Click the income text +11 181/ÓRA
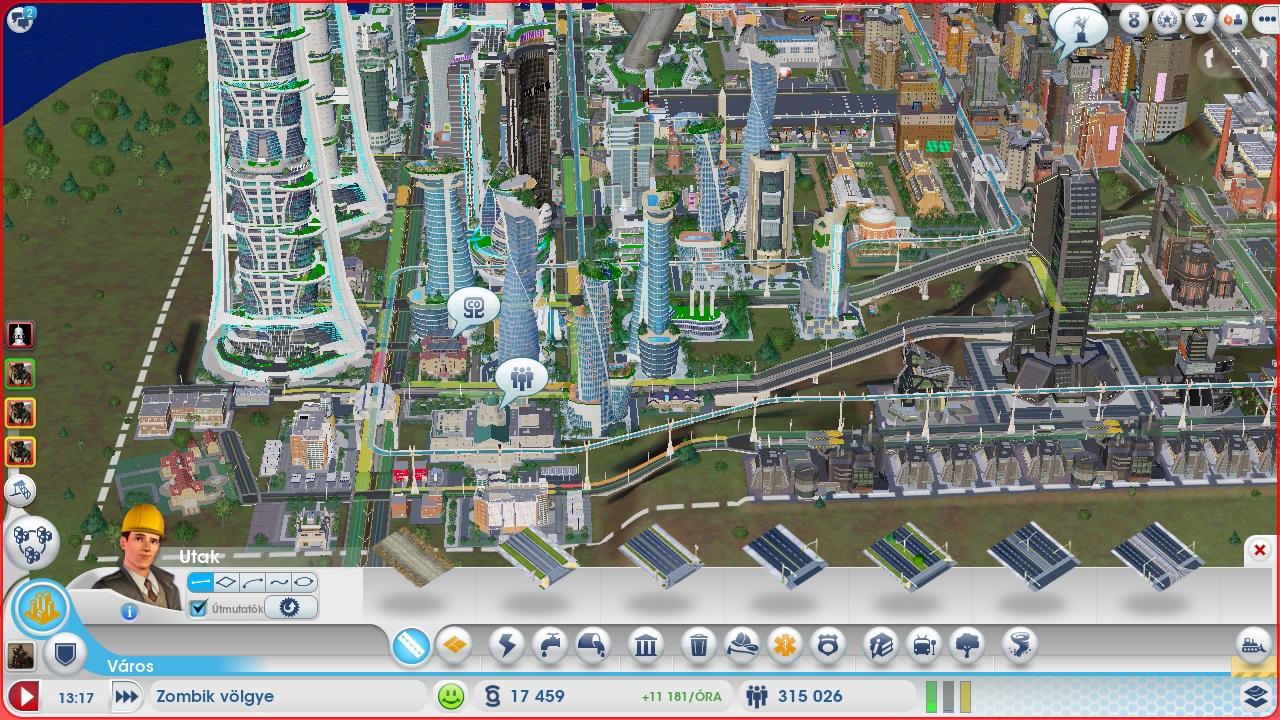 tap(683, 697)
